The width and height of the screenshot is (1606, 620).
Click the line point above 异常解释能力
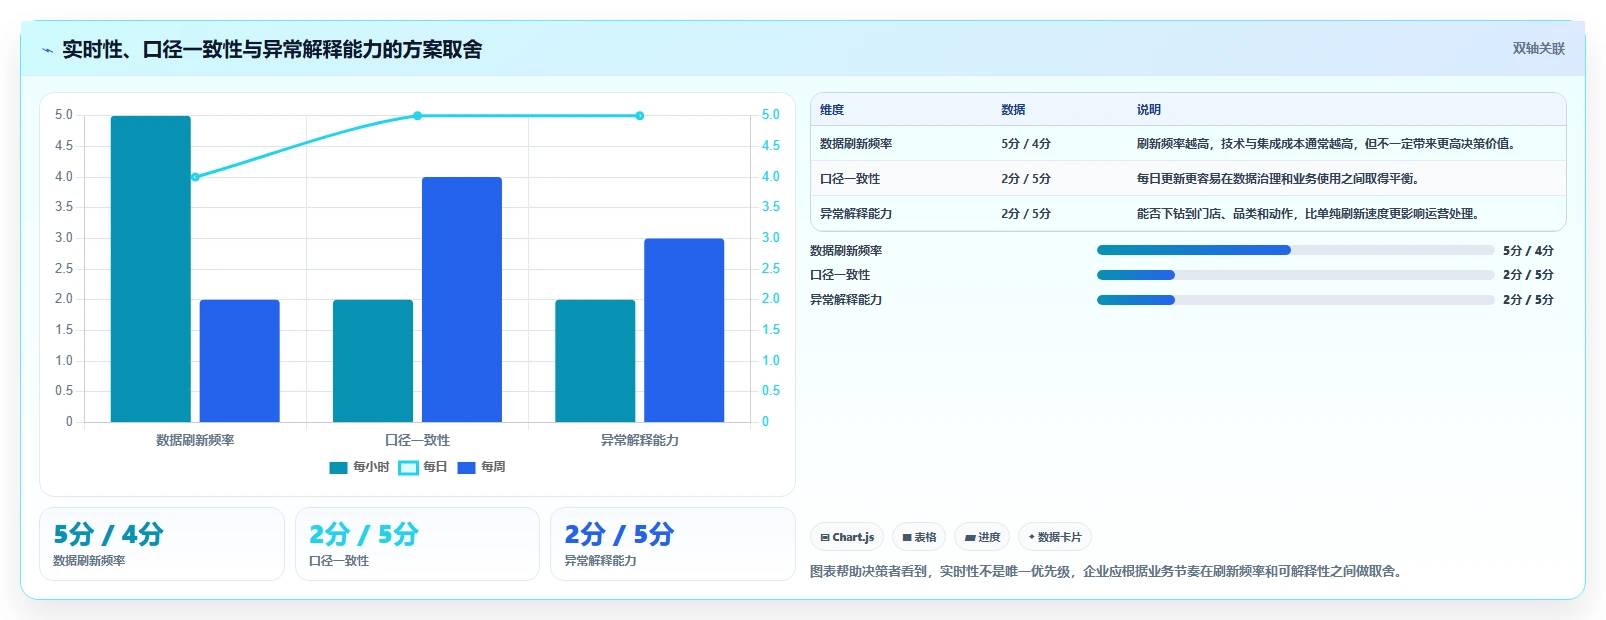coord(640,116)
